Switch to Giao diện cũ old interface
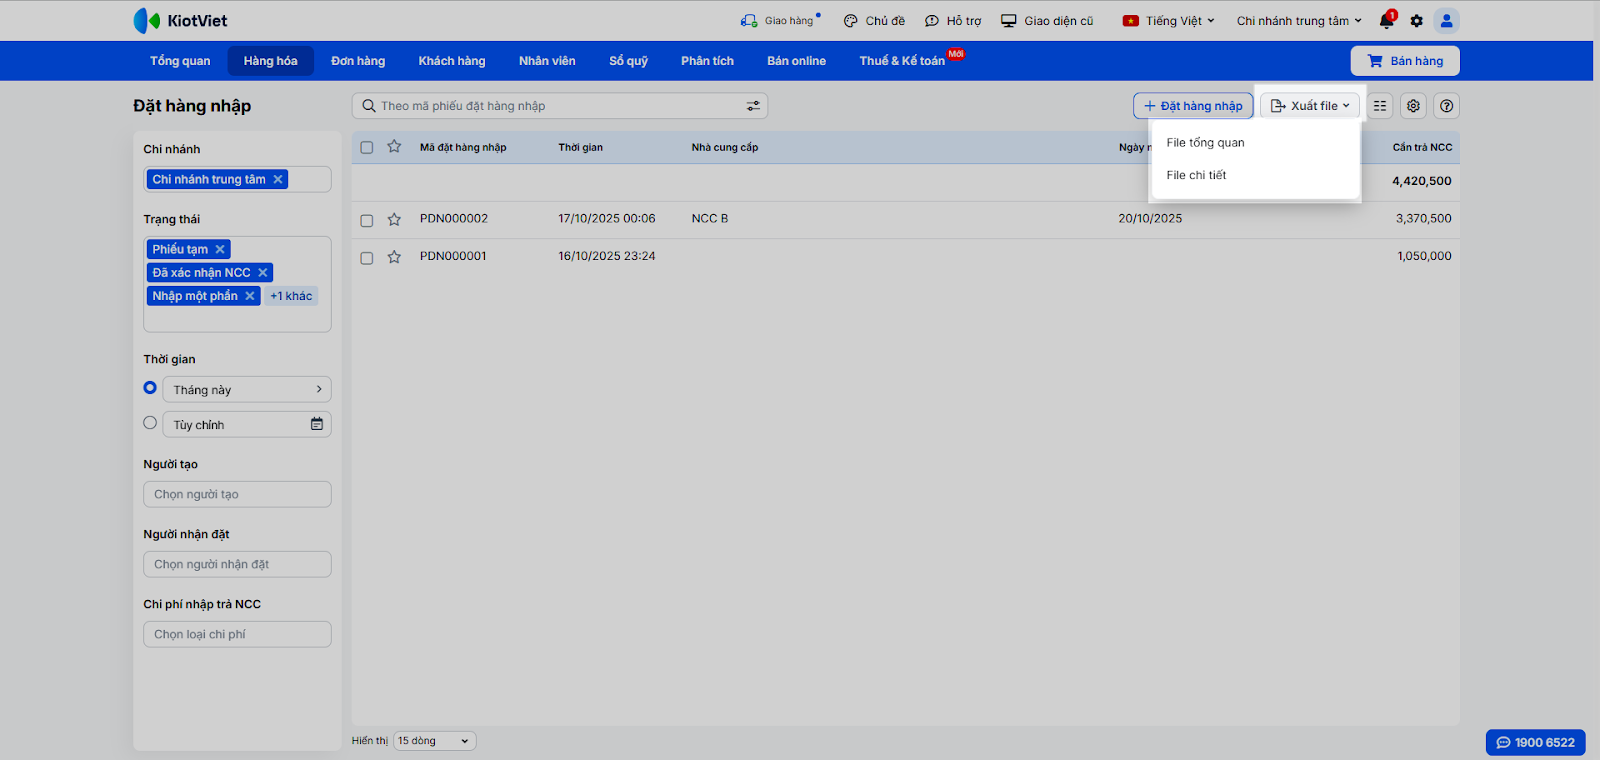 tap(1047, 21)
